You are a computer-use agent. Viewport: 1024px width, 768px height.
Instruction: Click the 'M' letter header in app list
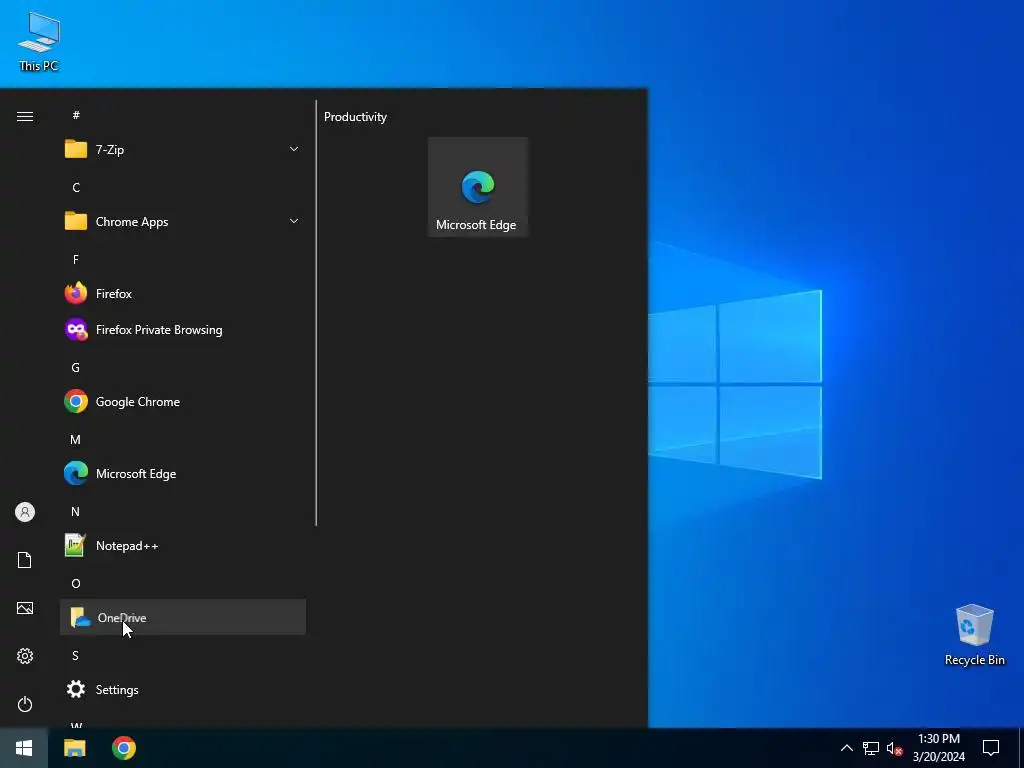(76, 440)
